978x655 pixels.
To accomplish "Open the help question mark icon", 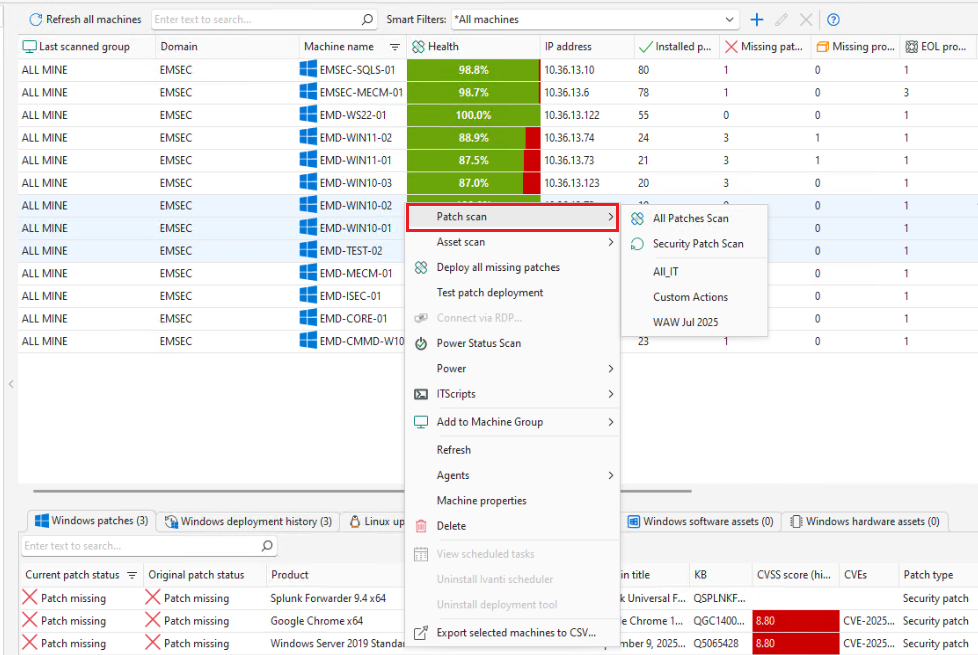I will click(x=833, y=19).
